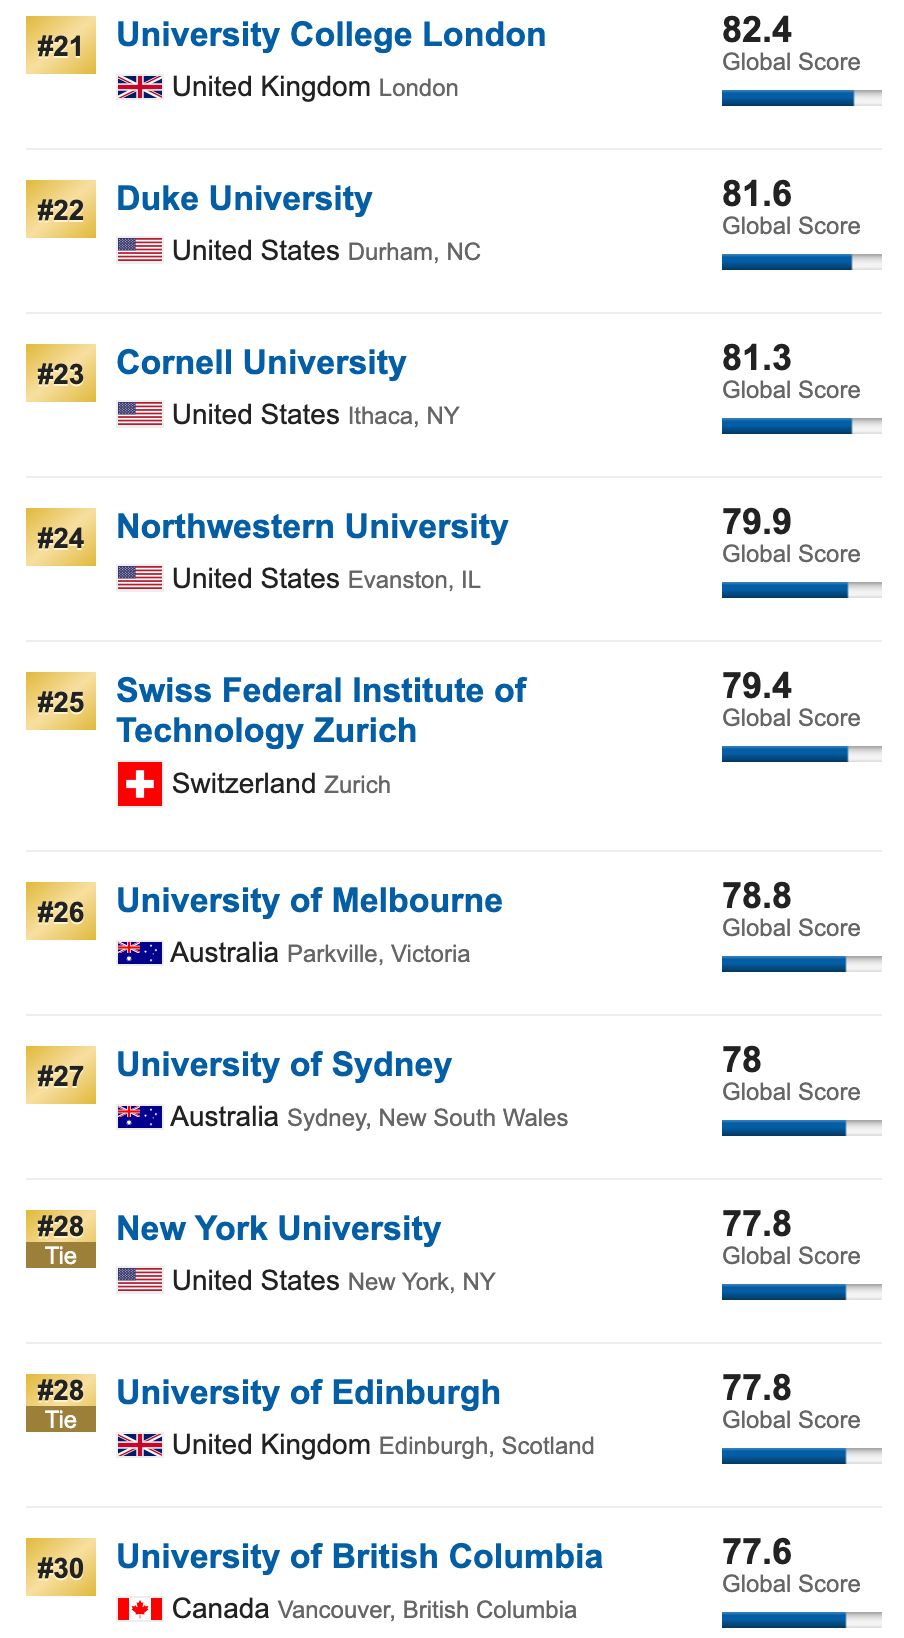
Task: Open the Duke University page
Action: pyautogui.click(x=244, y=199)
